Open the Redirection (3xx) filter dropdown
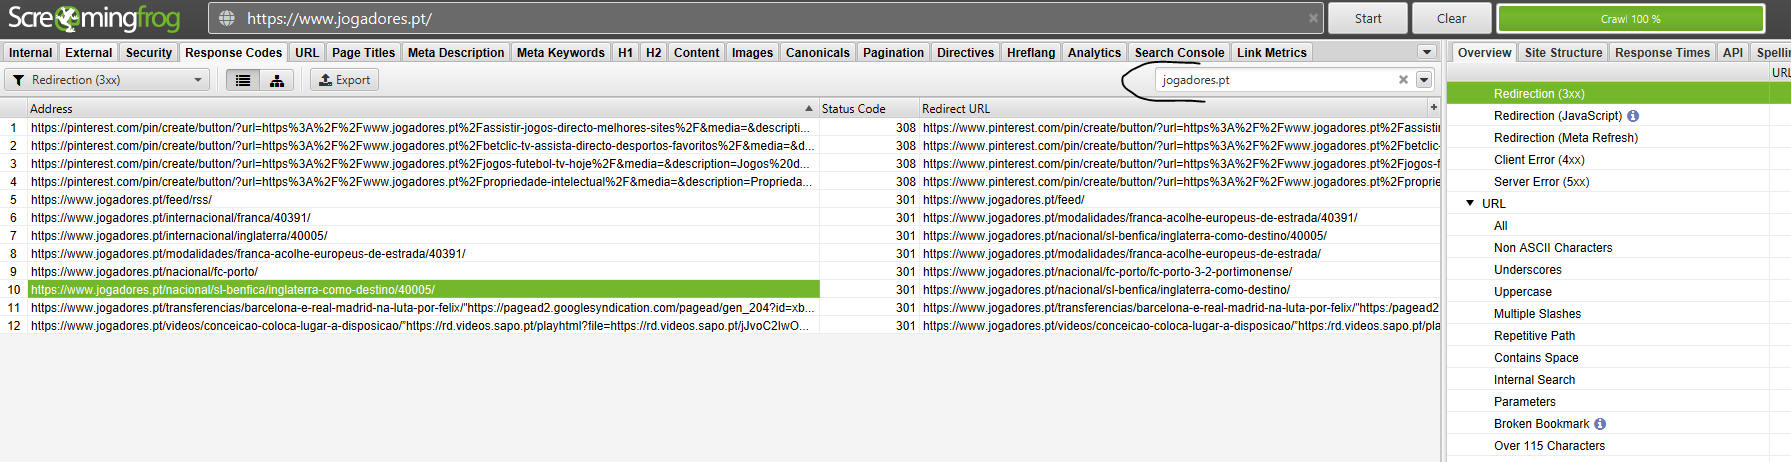1791x462 pixels. click(x=107, y=80)
